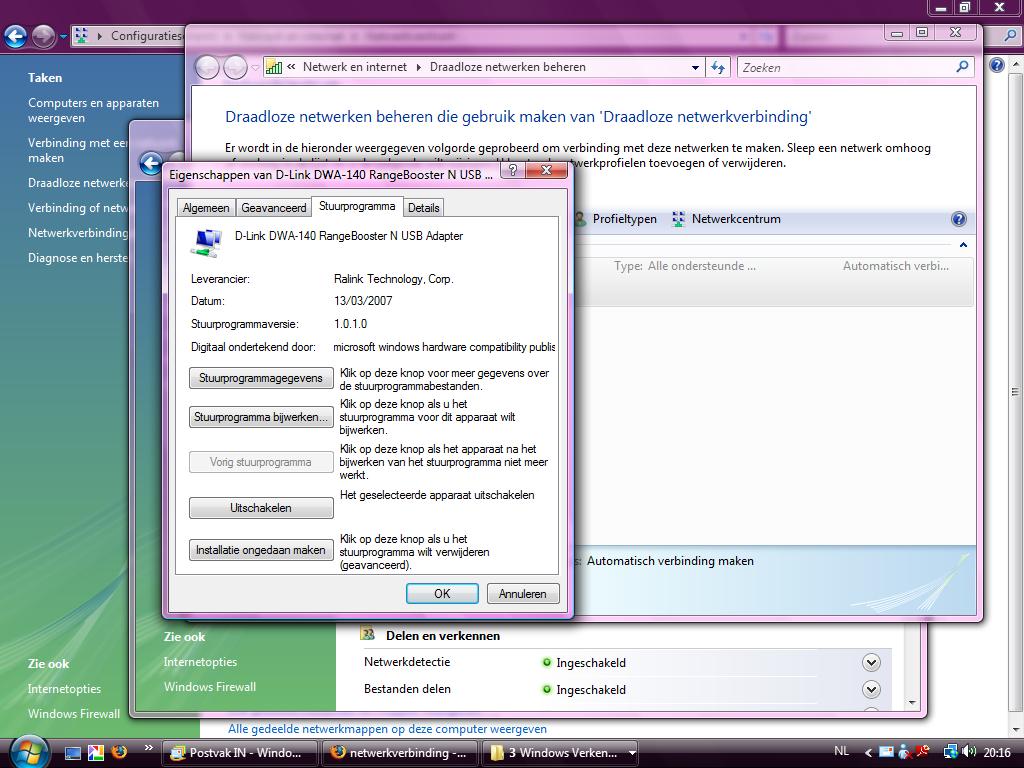Screen dimensions: 1024x768
Task: Open recent pages dropdown in wireless window
Action: [x=255, y=67]
